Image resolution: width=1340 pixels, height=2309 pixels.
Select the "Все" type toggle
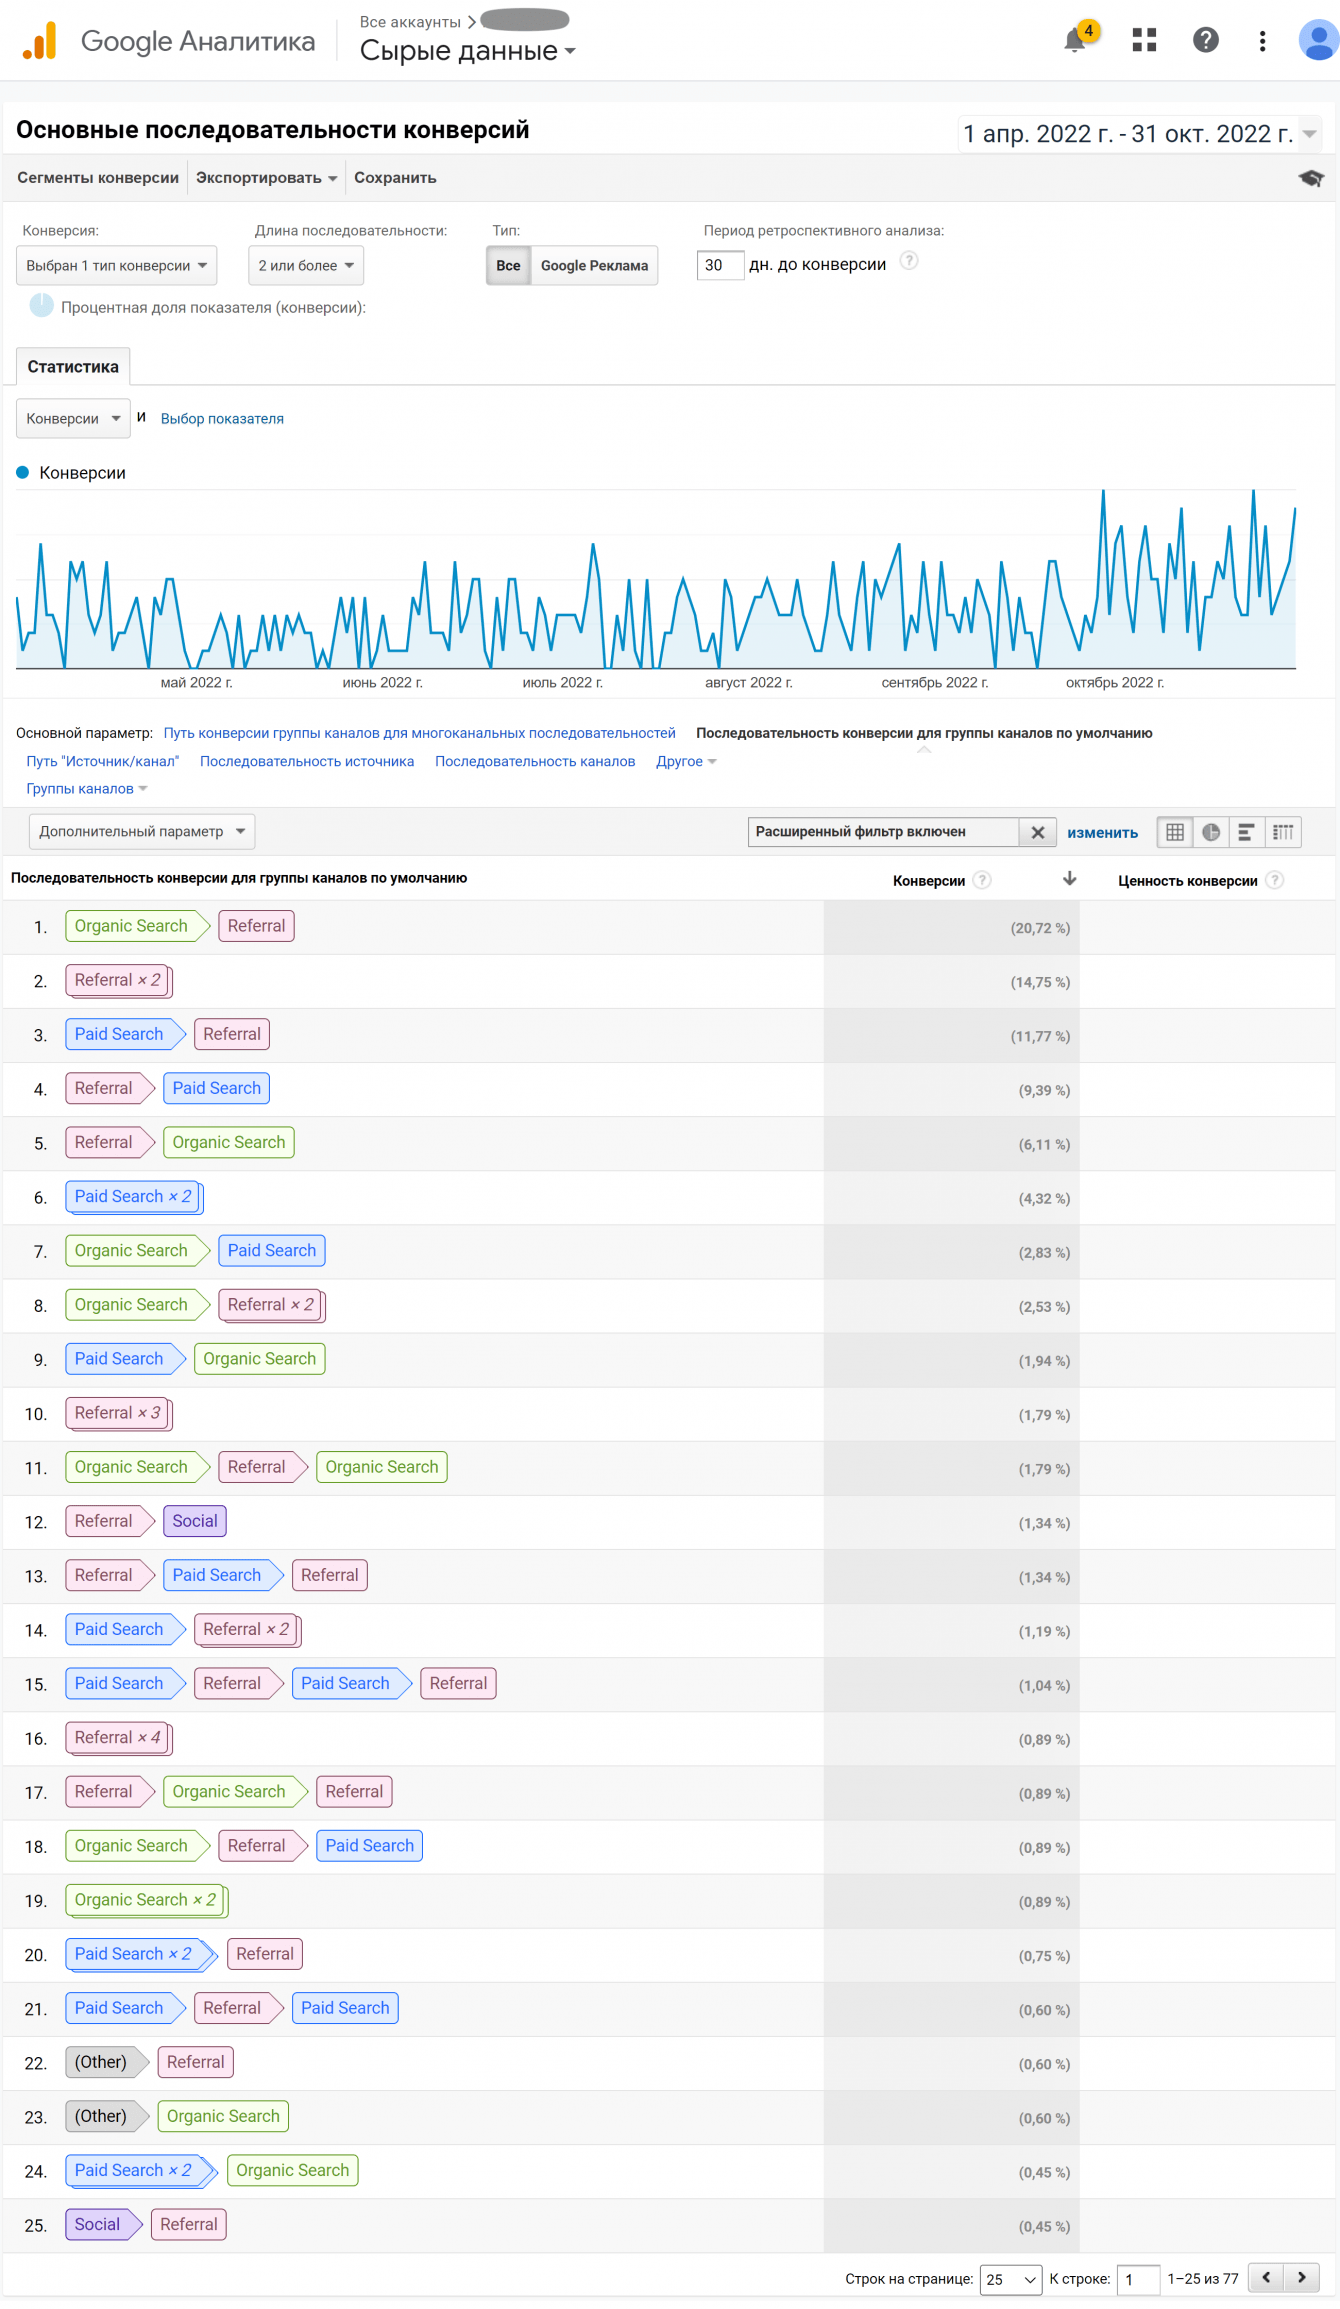pos(508,266)
